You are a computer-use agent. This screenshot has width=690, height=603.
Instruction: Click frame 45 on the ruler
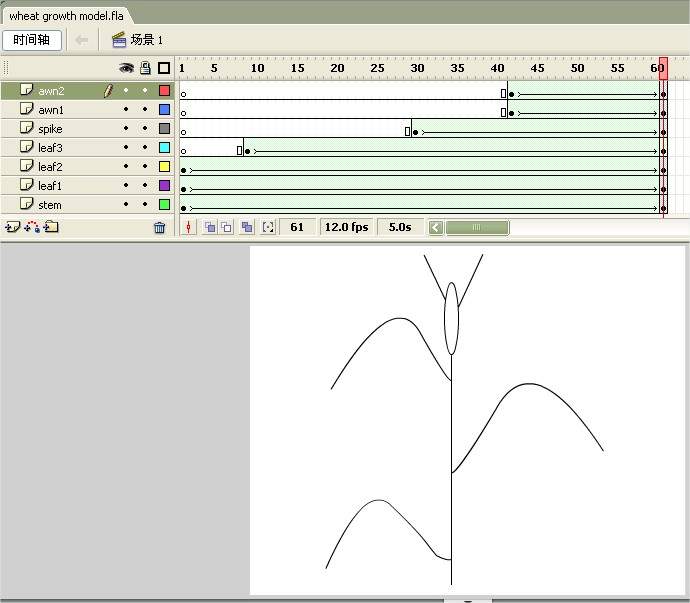pos(537,68)
